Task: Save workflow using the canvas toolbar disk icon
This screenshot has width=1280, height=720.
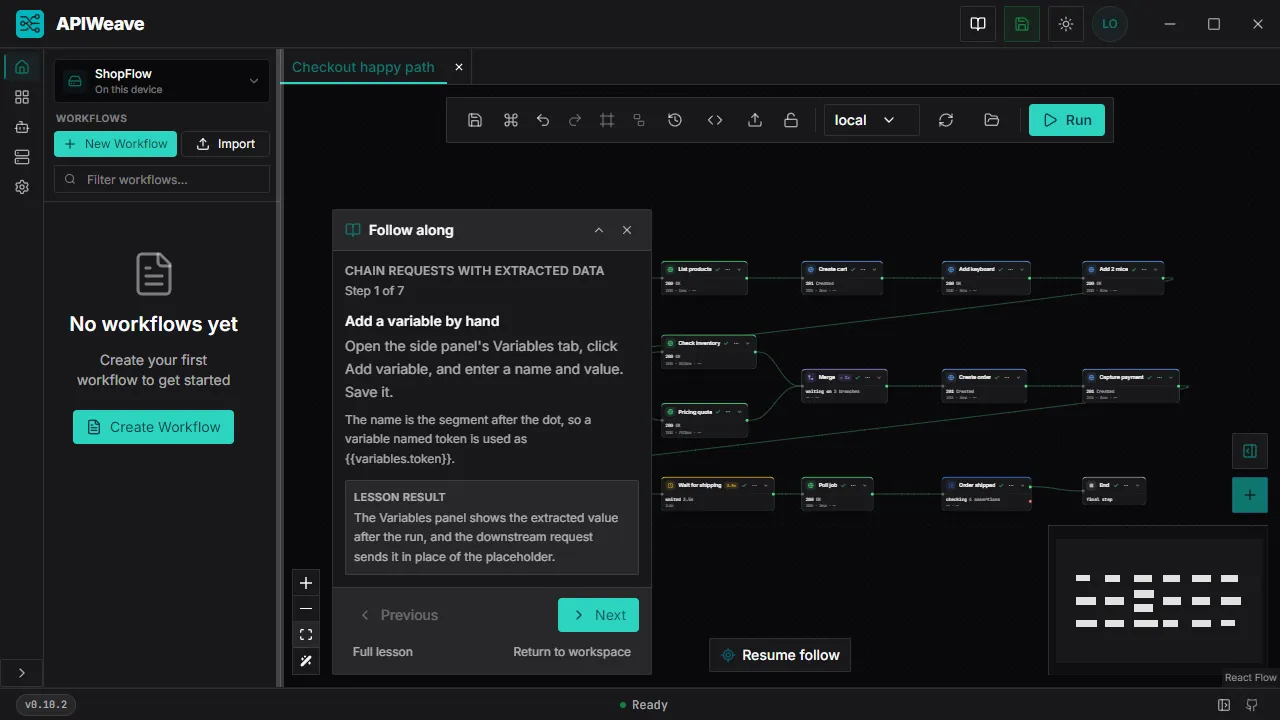Action: click(x=475, y=120)
